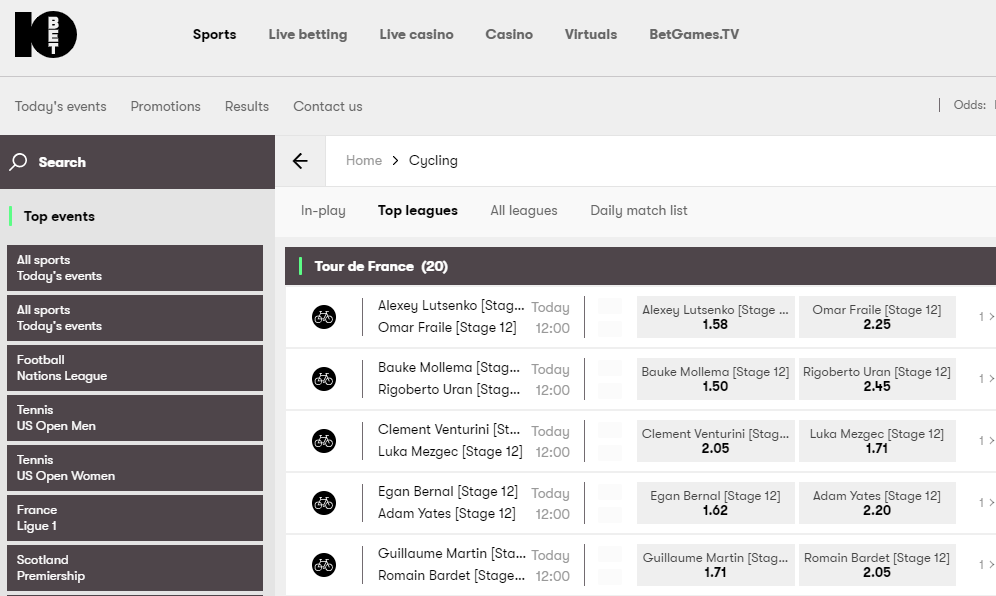
Task: Click cycling icon for Alexey Lutsenko row
Action: [324, 316]
